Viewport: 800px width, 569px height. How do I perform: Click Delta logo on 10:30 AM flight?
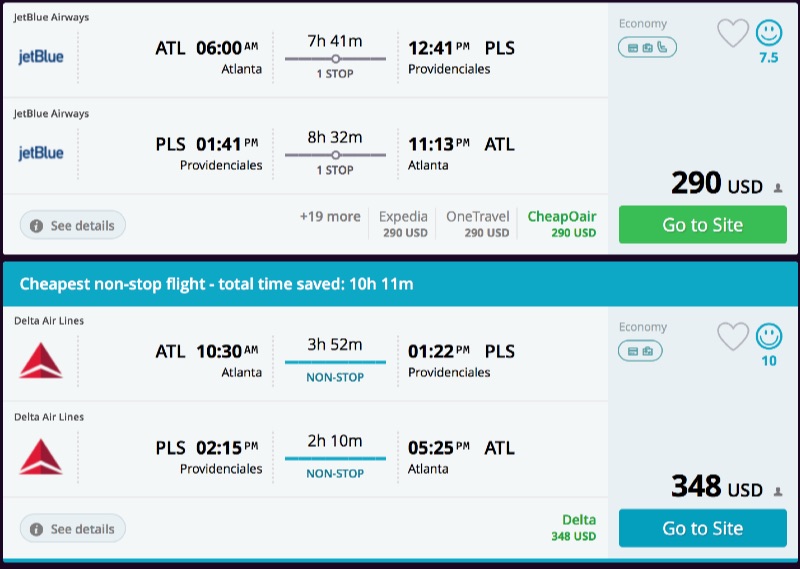[x=41, y=360]
